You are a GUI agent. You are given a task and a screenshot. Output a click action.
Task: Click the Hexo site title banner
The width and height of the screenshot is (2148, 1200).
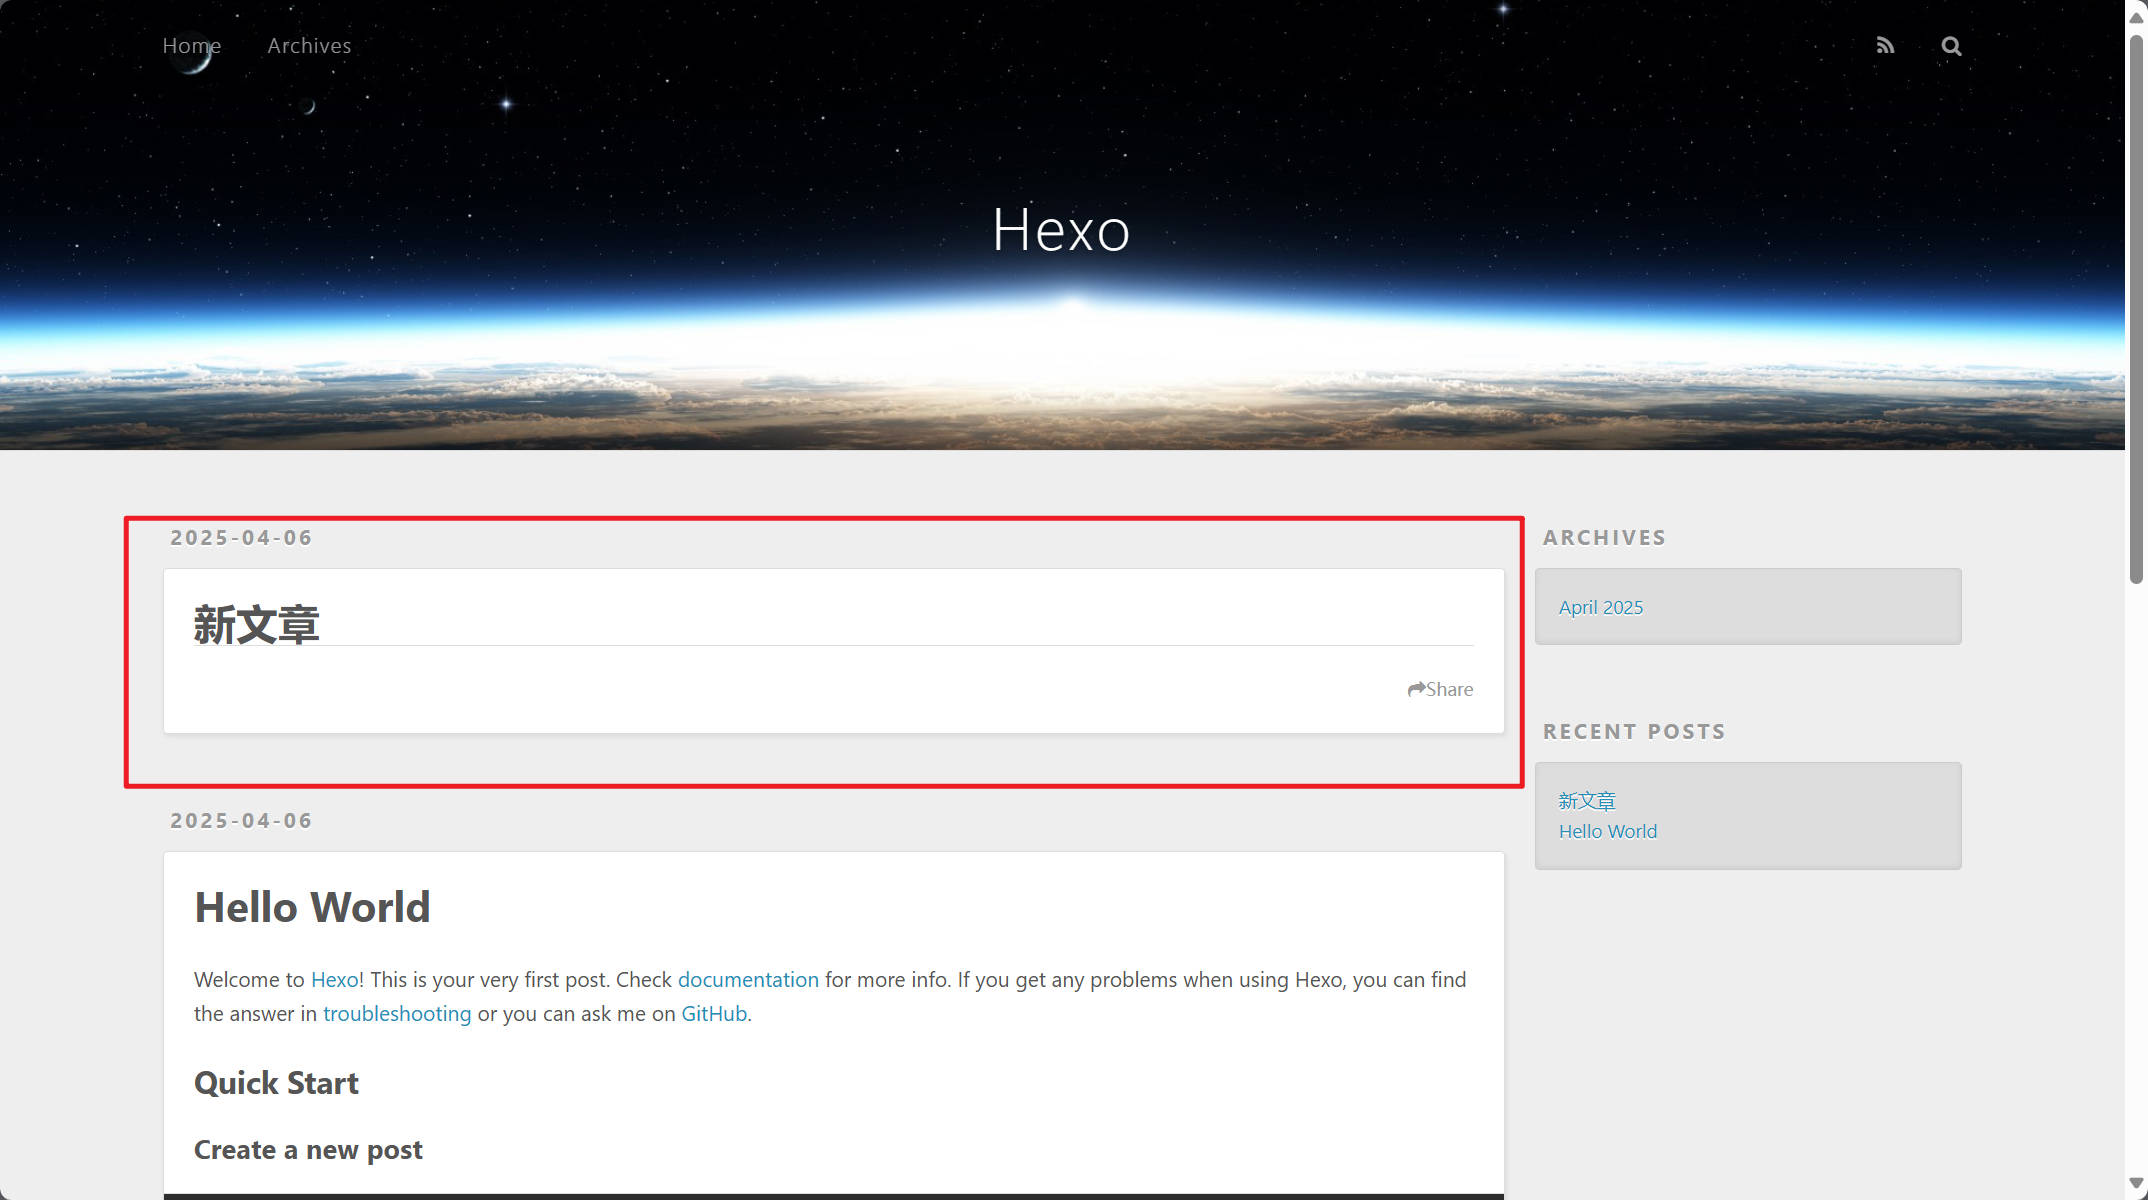point(1060,229)
